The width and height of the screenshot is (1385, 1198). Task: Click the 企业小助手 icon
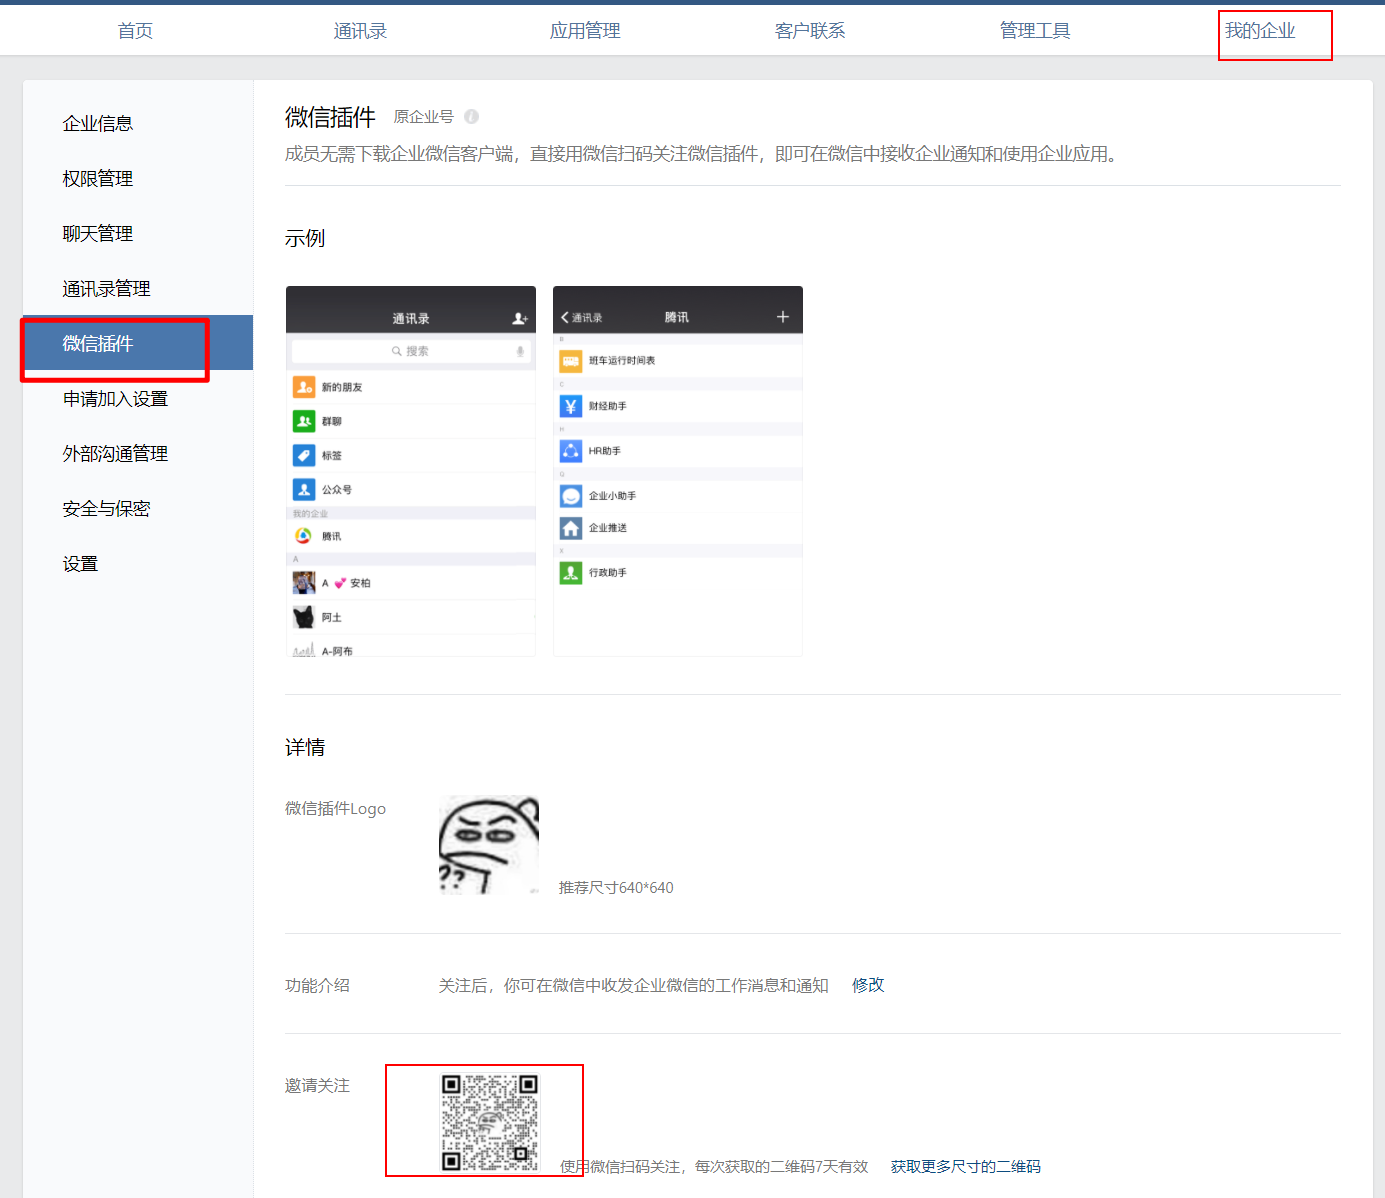(x=571, y=496)
